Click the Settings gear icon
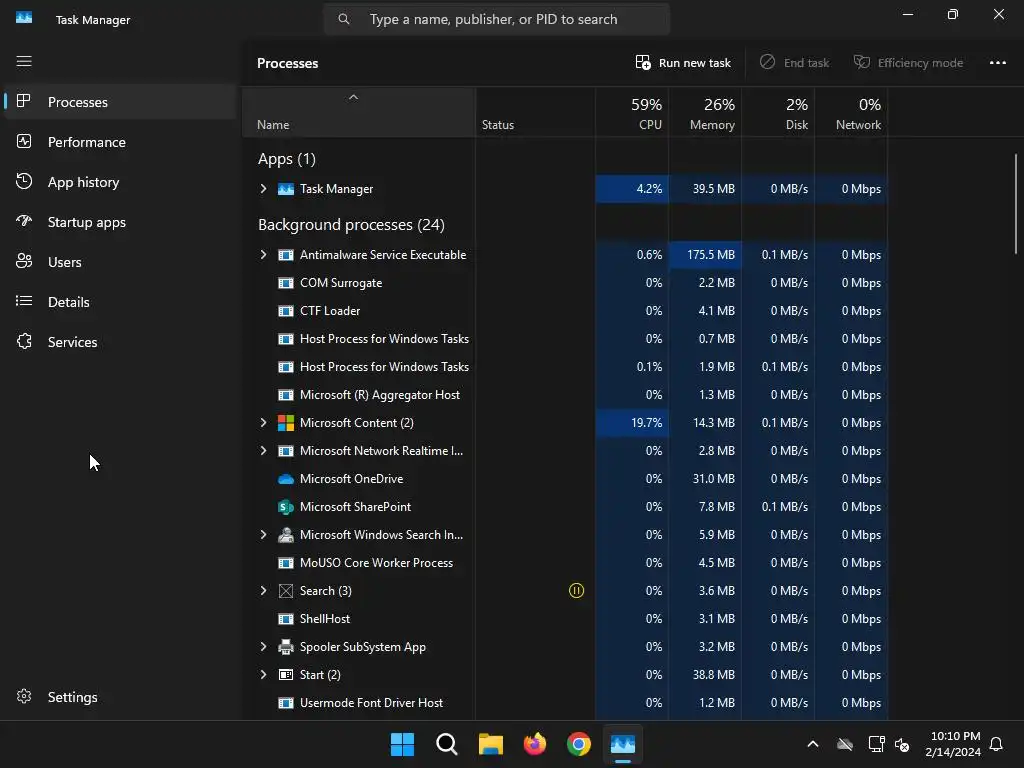 (24, 697)
